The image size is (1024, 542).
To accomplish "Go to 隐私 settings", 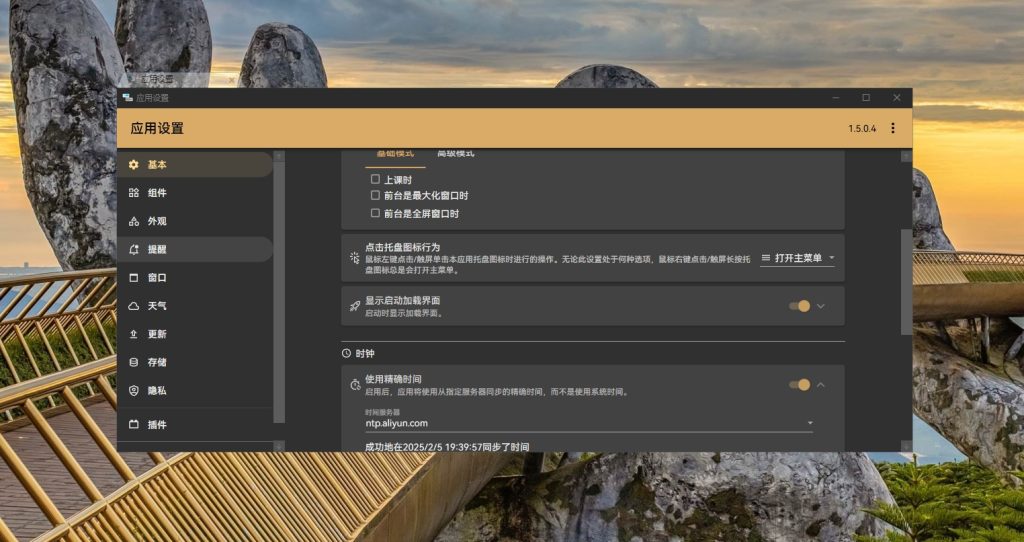I will [195, 391].
